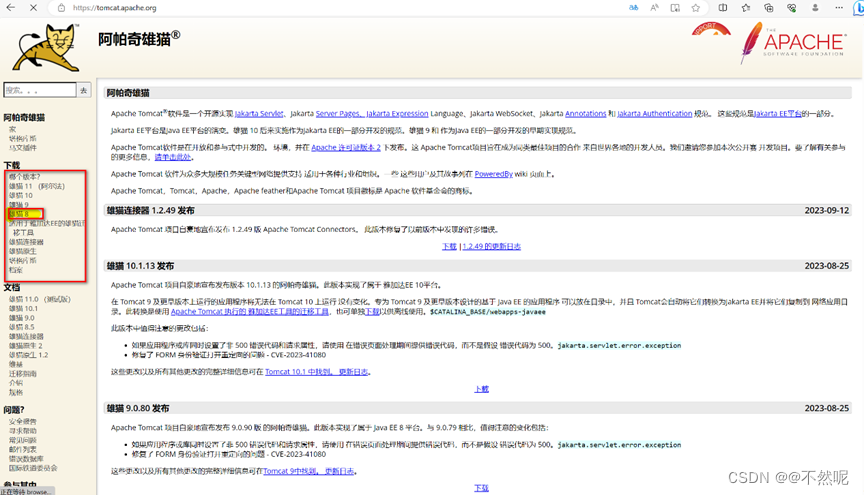Open Collections icon in toolbar
Image resolution: width=864 pixels, height=495 pixels.
(769, 8)
